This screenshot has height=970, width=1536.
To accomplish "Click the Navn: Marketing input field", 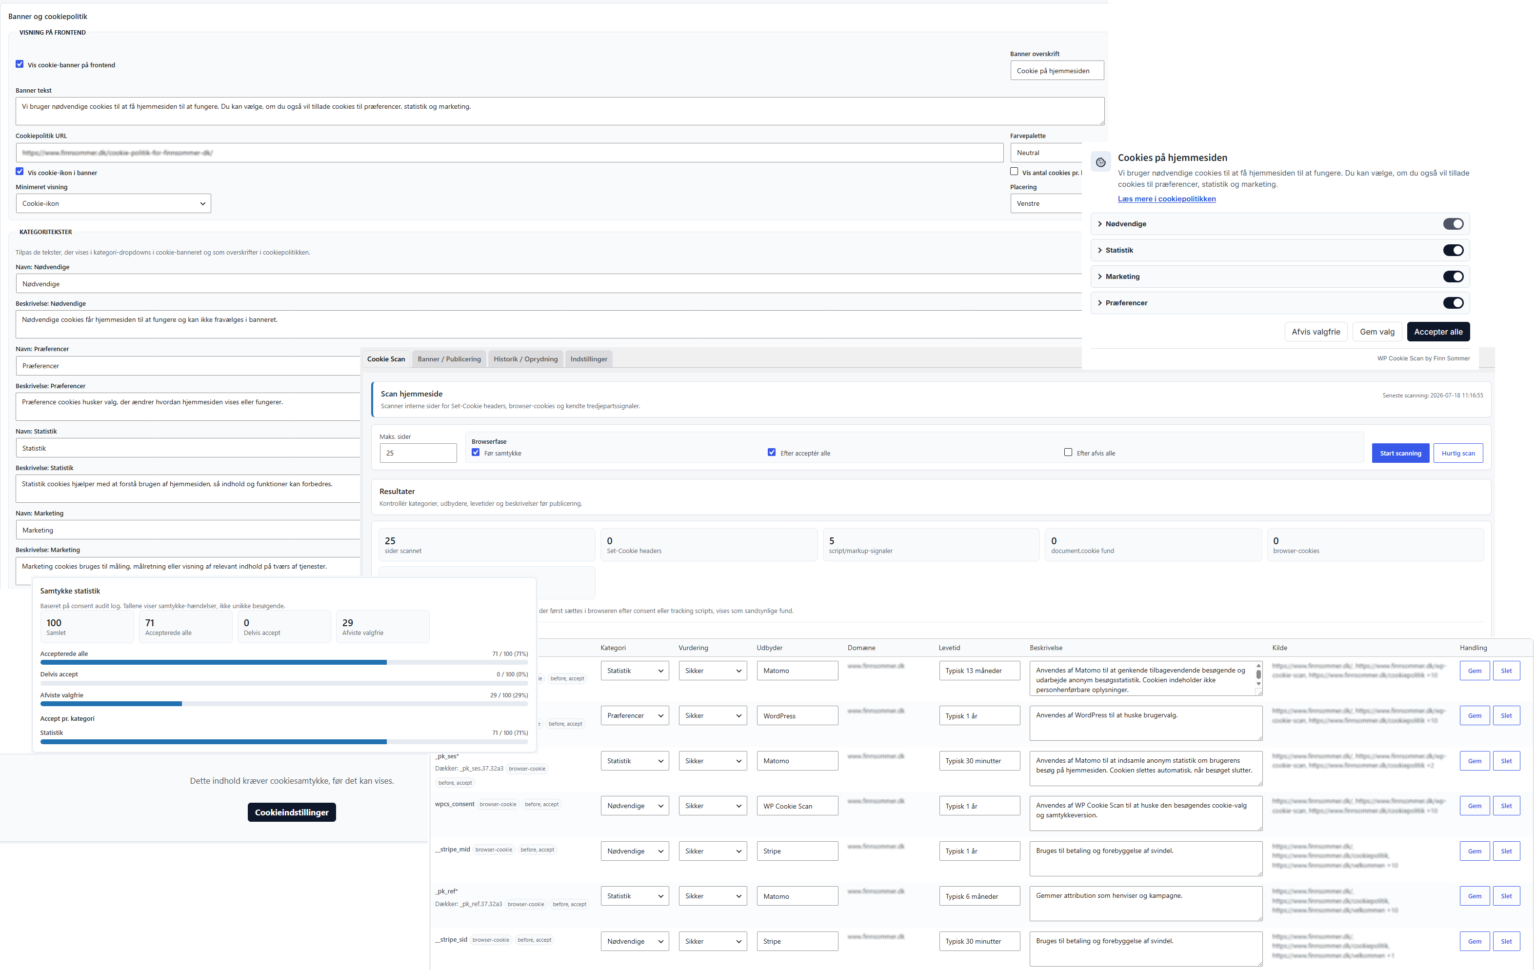I will 188,530.
